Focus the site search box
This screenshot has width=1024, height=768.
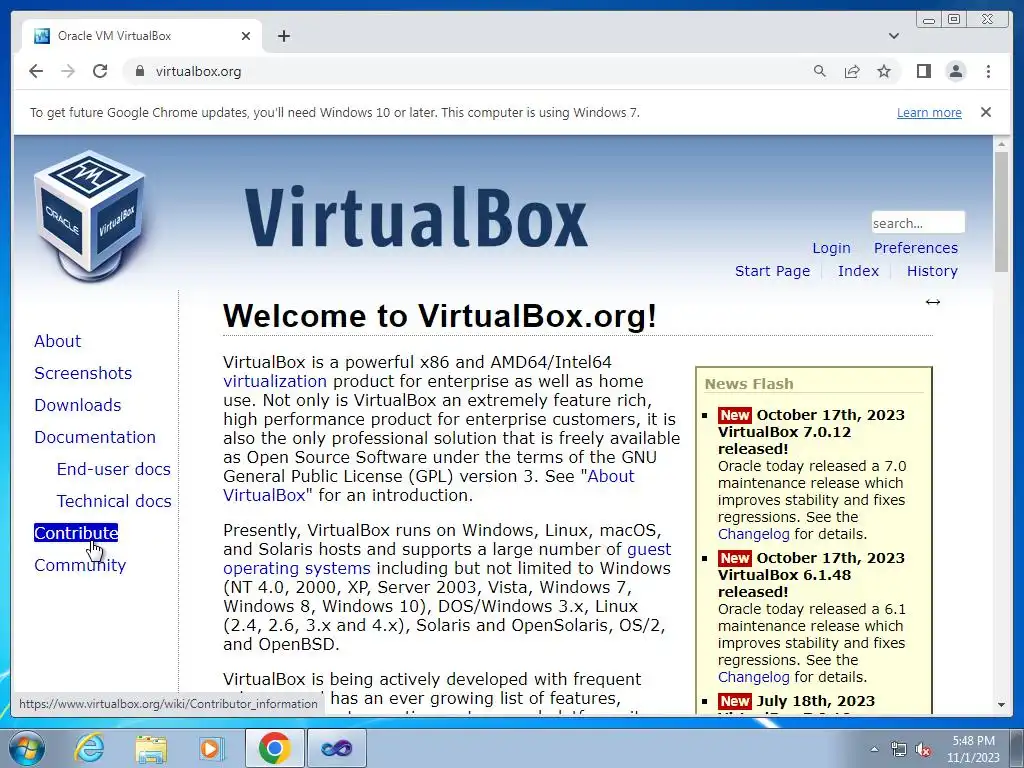[918, 223]
